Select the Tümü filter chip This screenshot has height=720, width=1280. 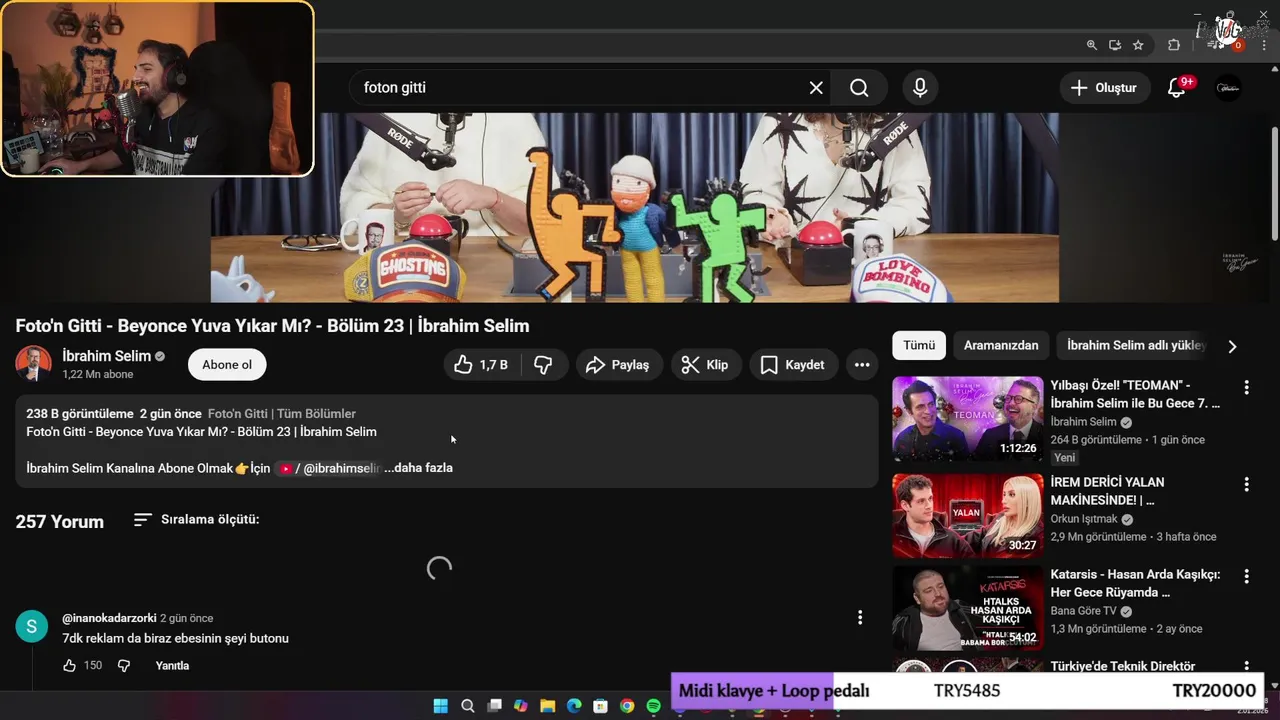[x=919, y=345]
